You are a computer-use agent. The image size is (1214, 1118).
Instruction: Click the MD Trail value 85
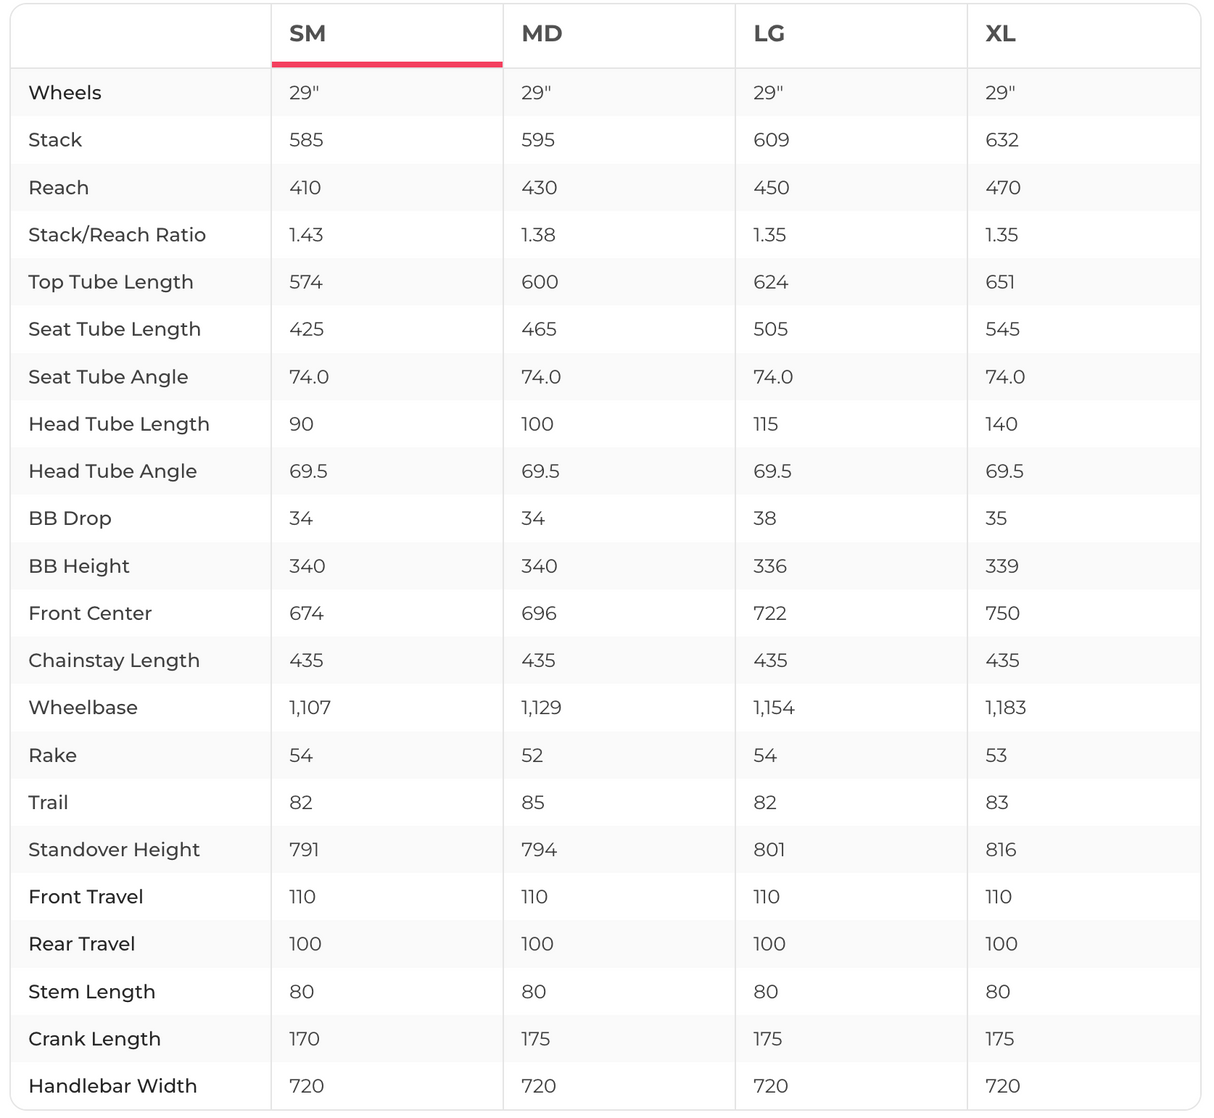click(x=533, y=803)
